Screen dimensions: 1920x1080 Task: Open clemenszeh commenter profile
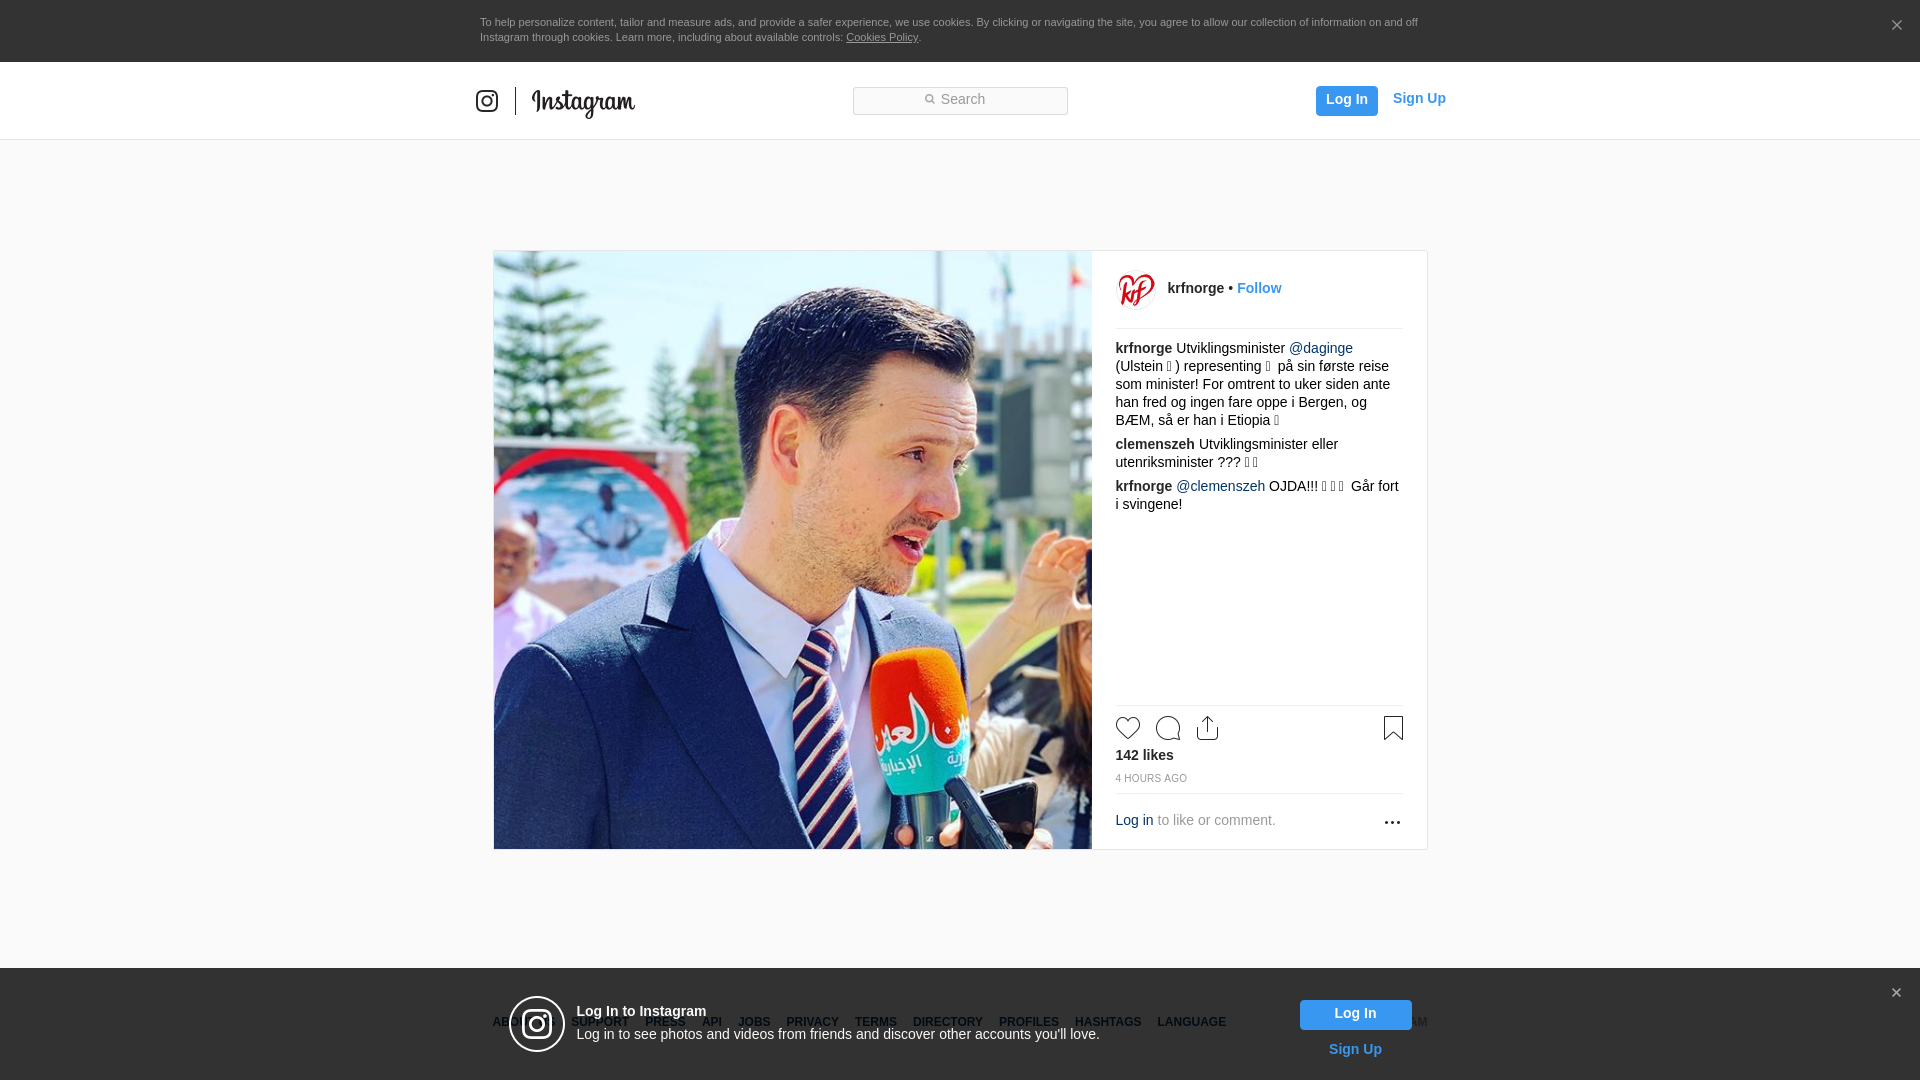(1155, 444)
